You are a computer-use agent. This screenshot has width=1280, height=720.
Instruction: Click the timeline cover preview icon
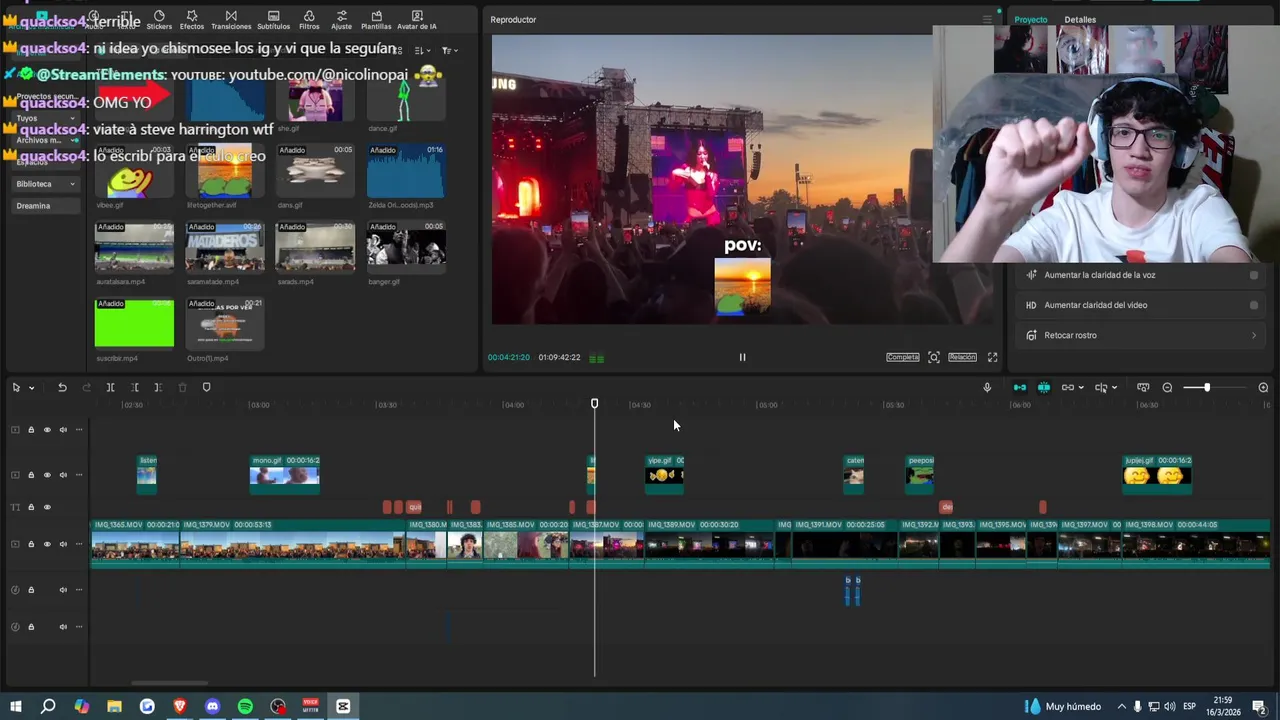click(1143, 387)
